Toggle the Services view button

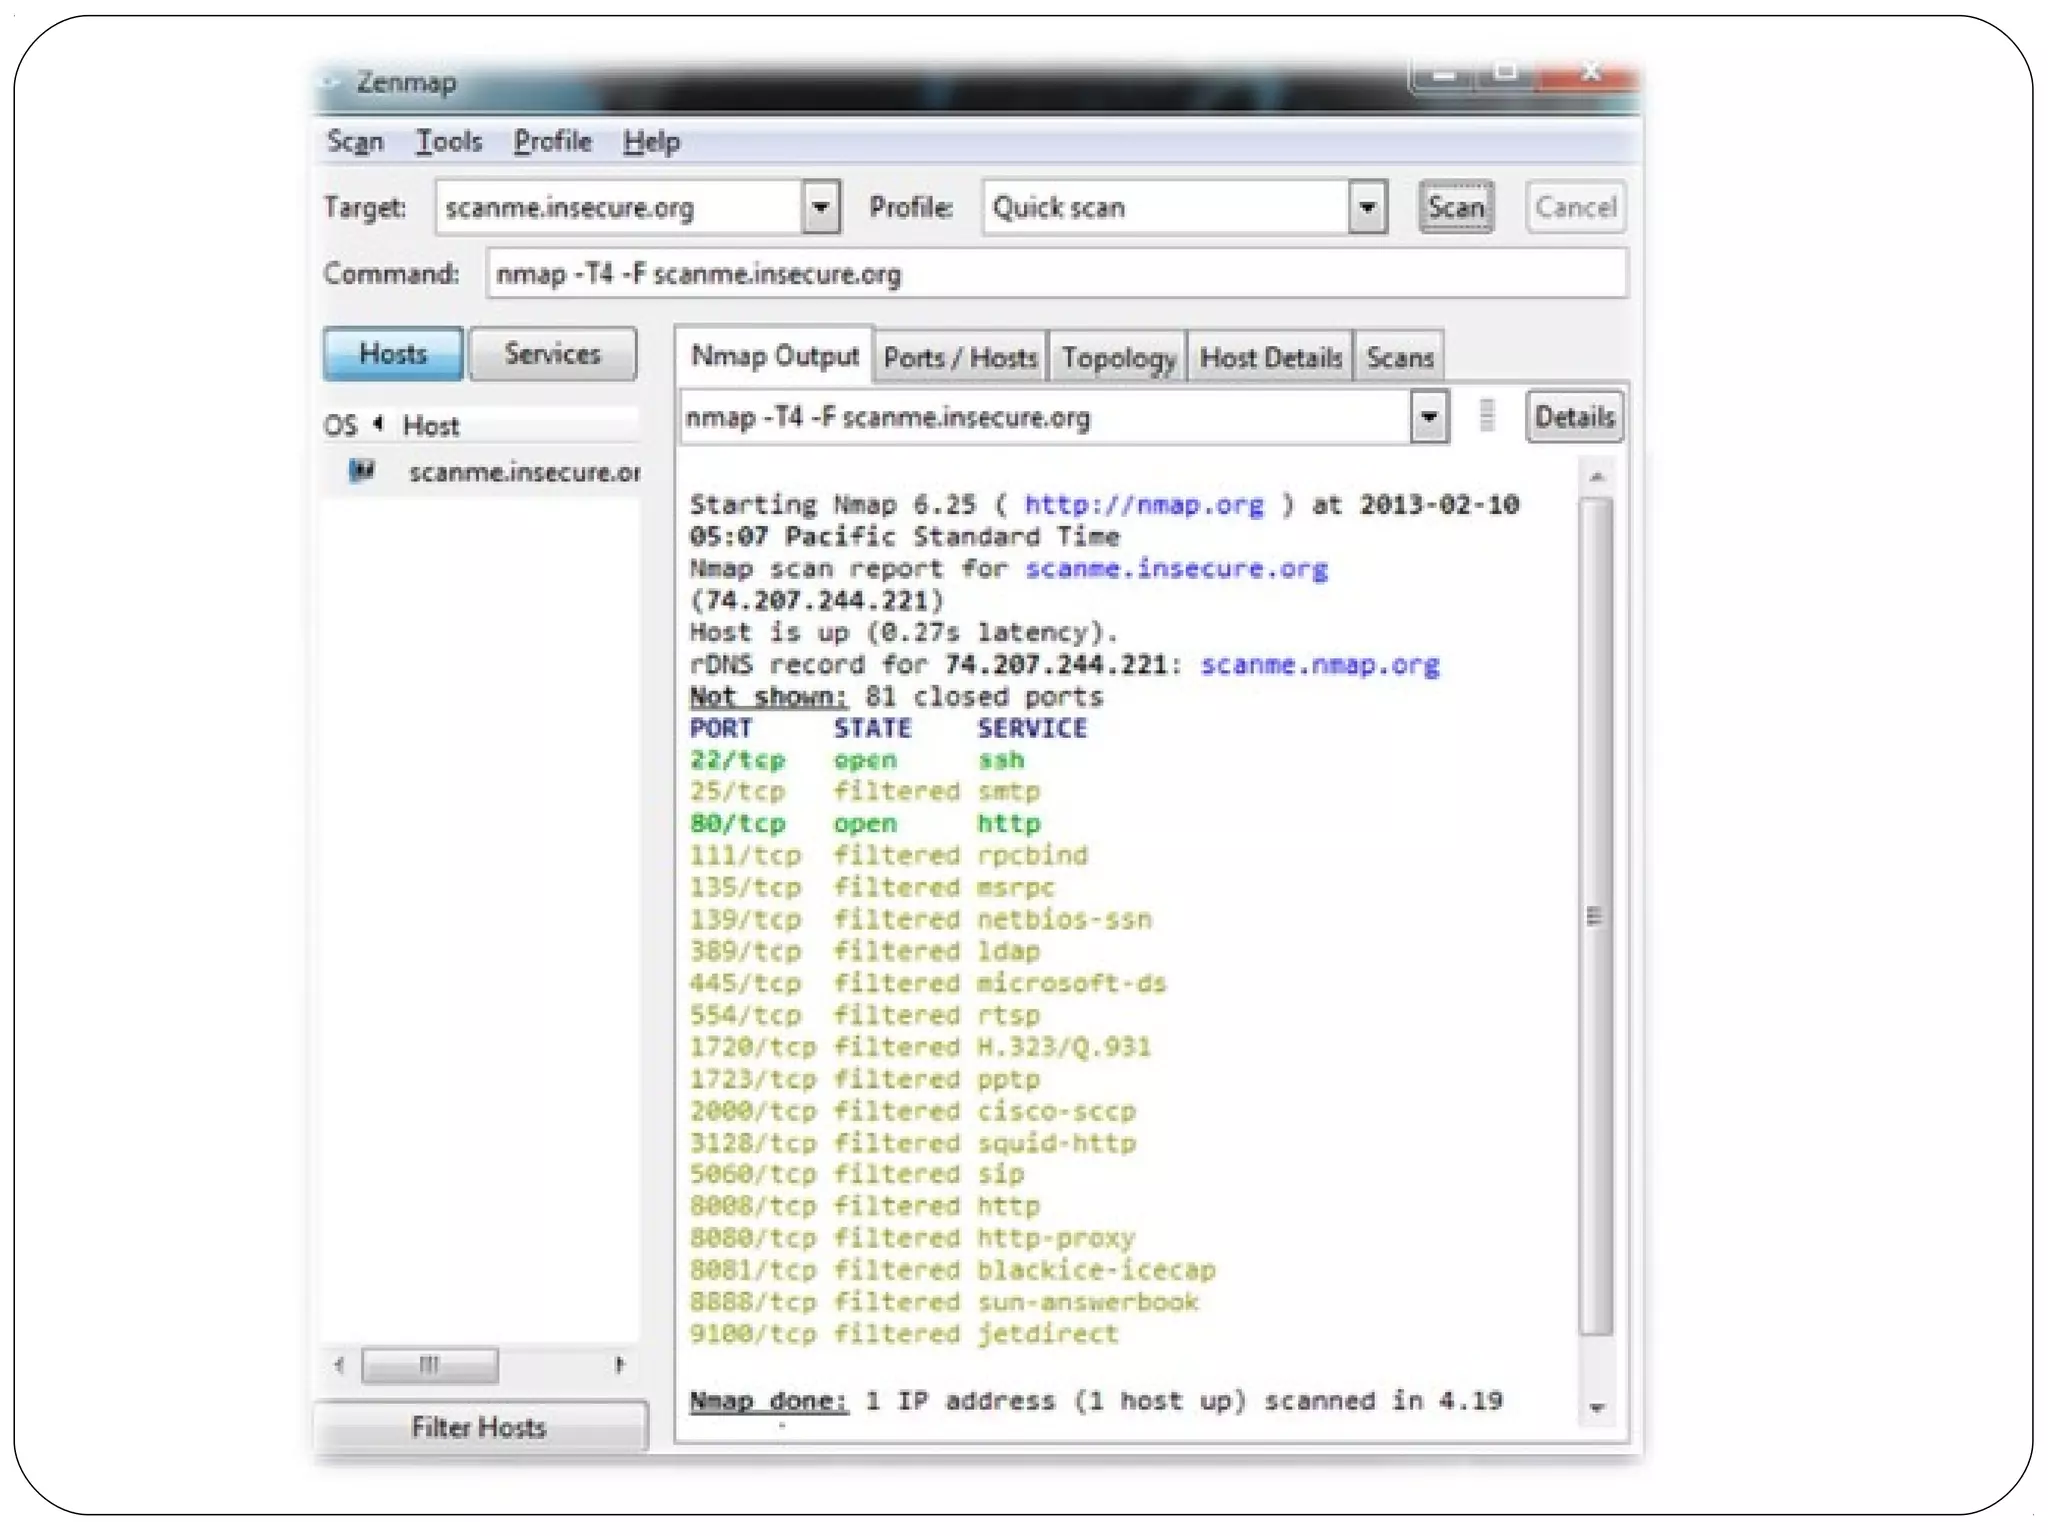coord(552,354)
